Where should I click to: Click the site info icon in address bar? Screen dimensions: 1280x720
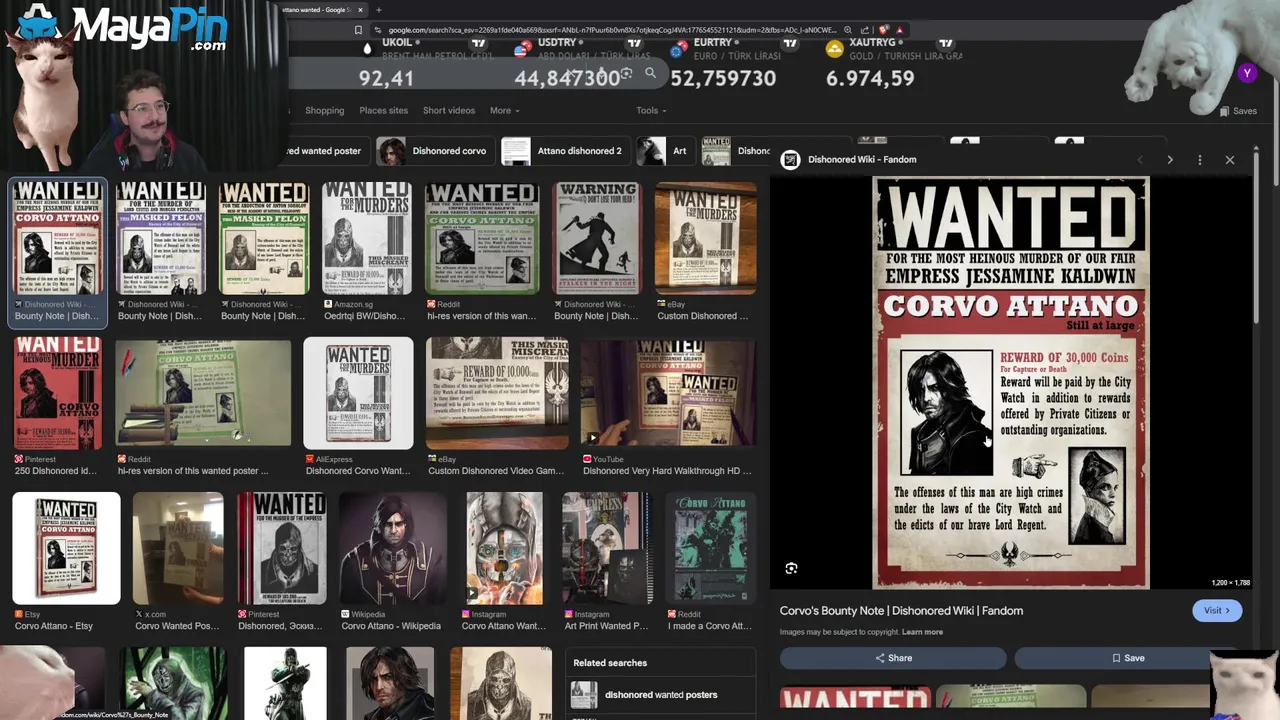pos(377,30)
